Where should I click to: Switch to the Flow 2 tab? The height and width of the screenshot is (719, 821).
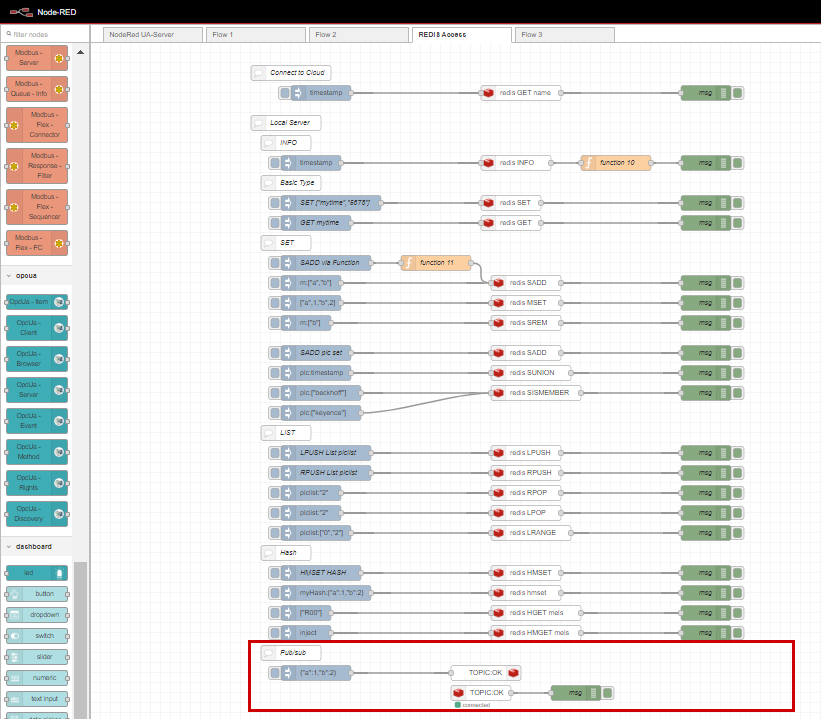[359, 35]
